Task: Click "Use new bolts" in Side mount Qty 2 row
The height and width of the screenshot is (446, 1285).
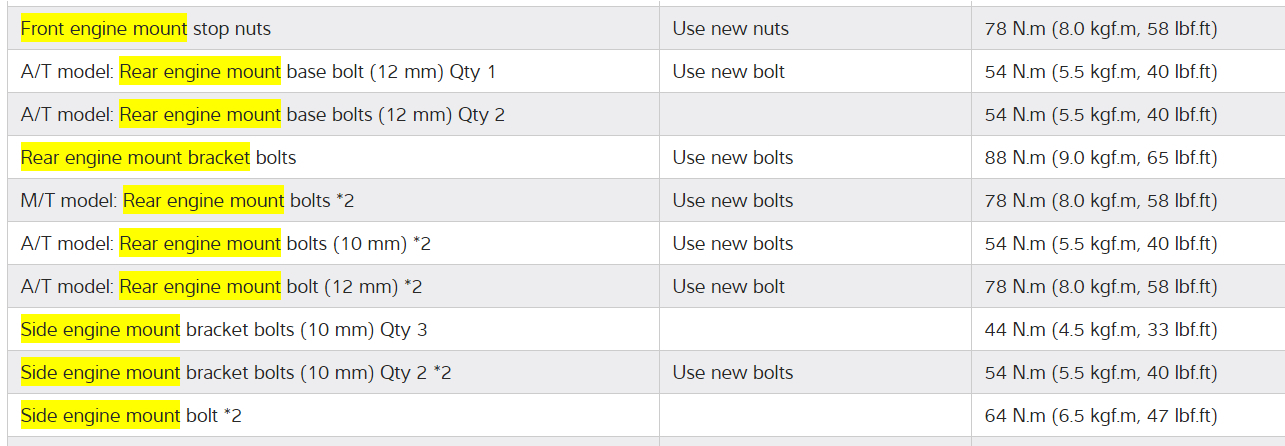Action: point(732,373)
